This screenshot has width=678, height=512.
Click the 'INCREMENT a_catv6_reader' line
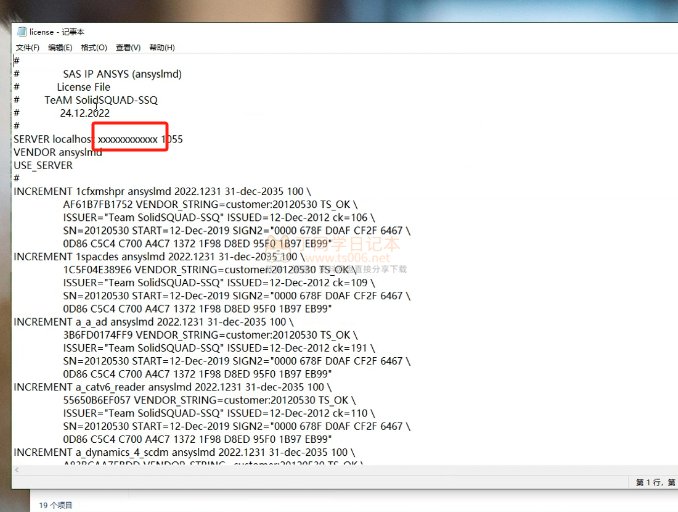point(173,387)
